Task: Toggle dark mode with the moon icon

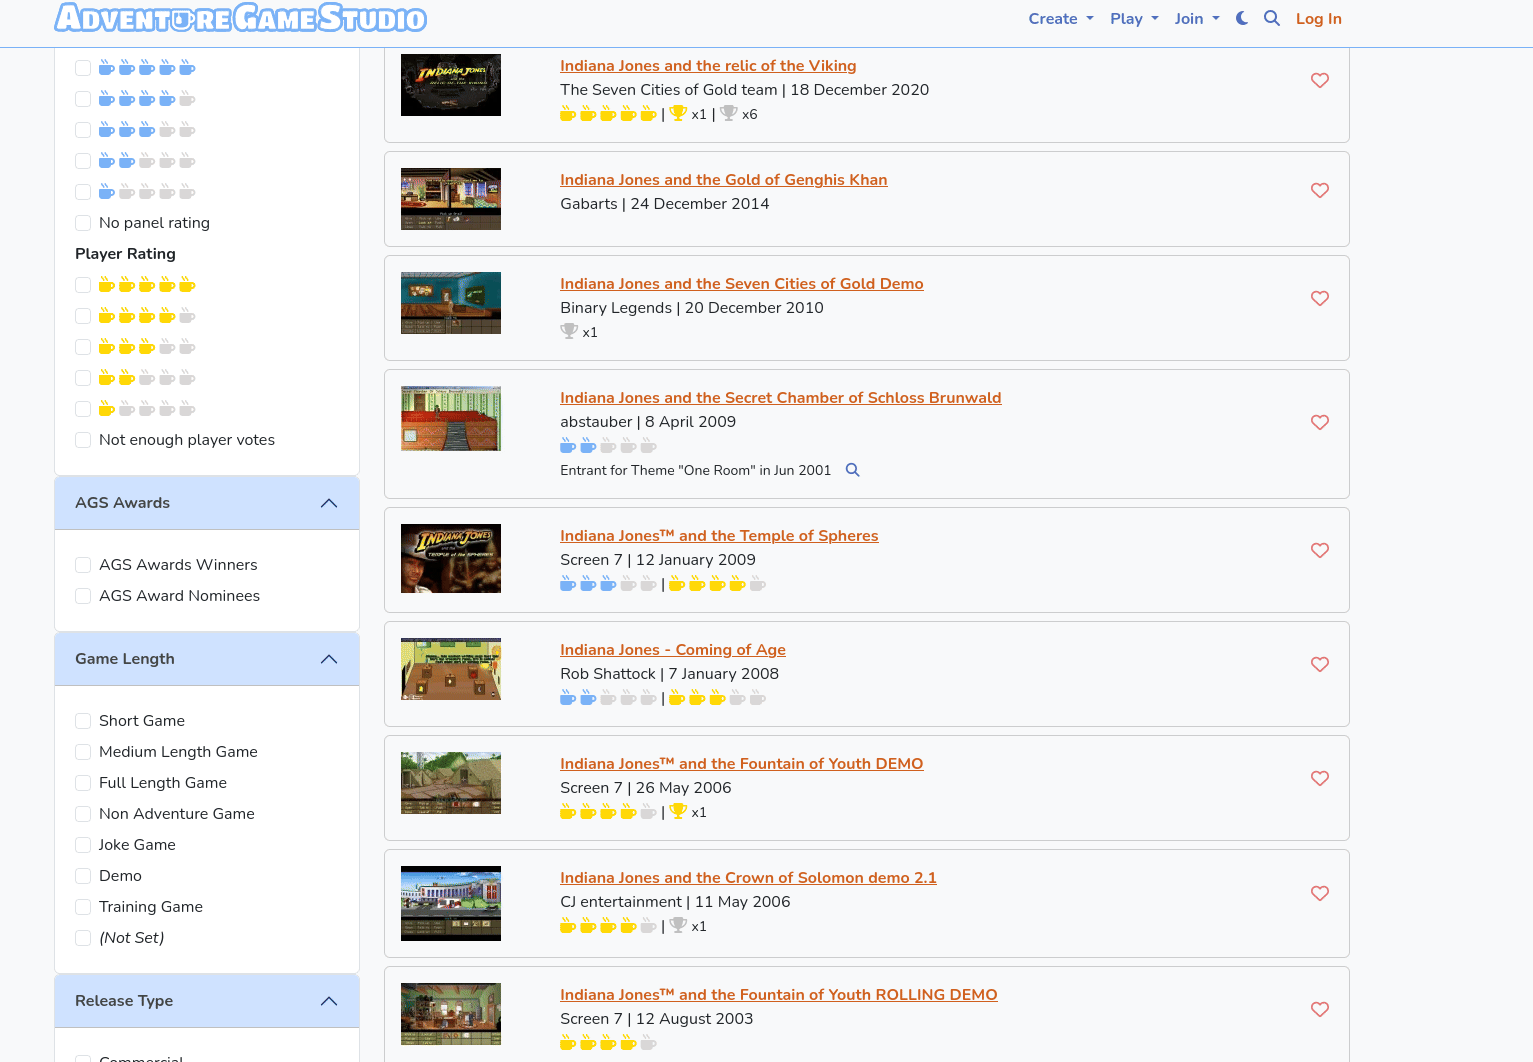Action: (1242, 18)
